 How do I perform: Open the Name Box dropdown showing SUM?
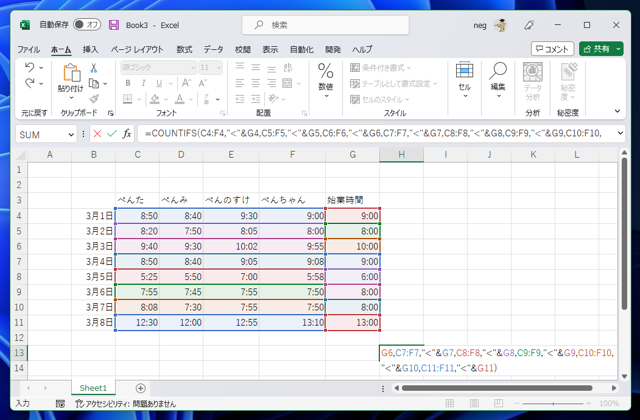coord(71,135)
